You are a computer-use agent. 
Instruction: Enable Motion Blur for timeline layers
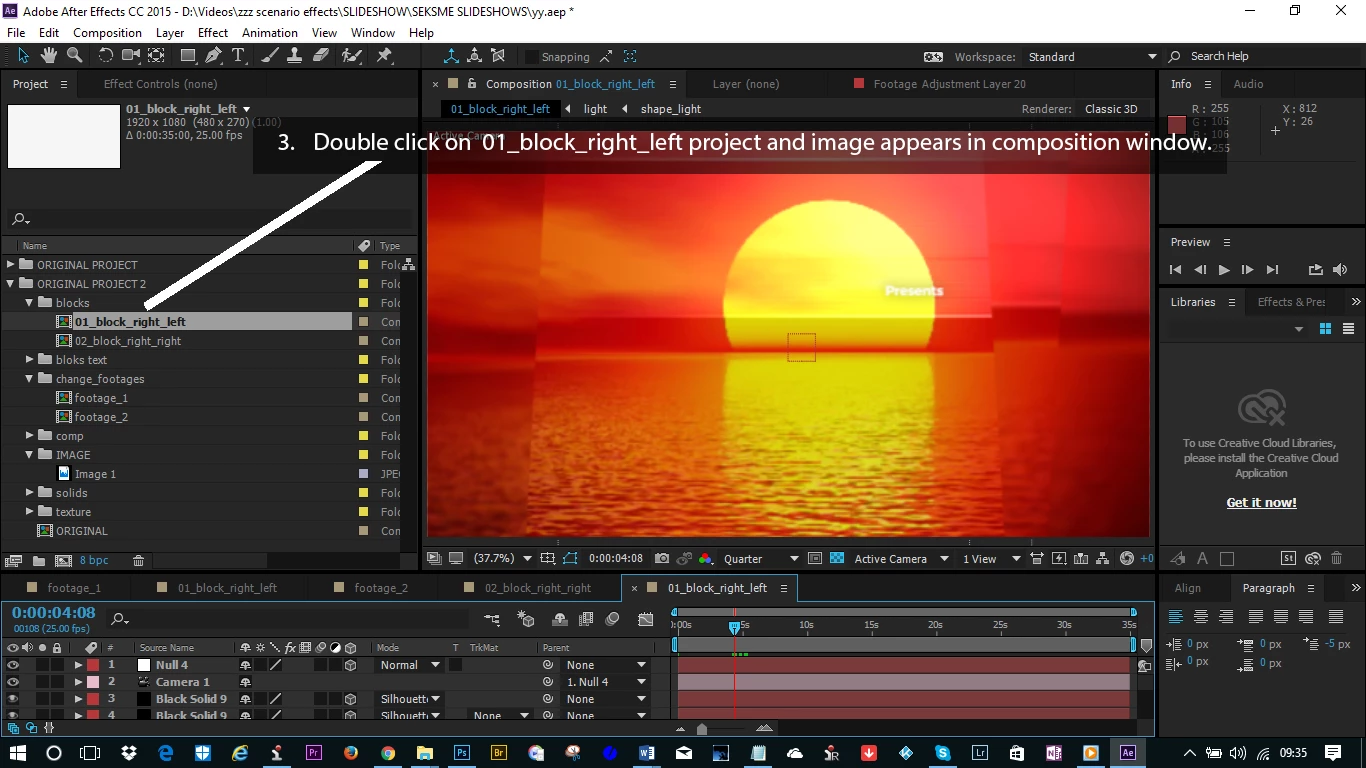612,620
